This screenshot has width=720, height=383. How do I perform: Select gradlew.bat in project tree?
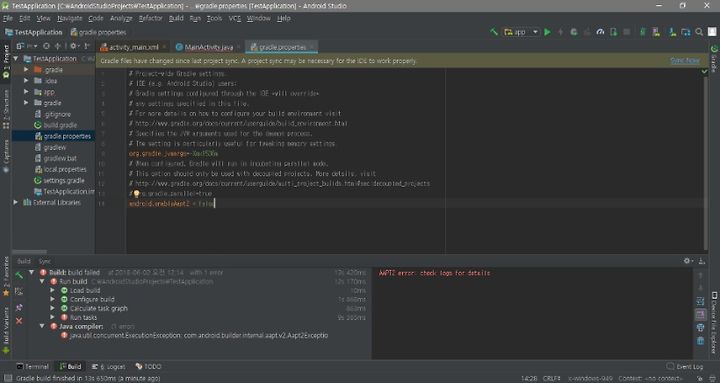tap(60, 158)
